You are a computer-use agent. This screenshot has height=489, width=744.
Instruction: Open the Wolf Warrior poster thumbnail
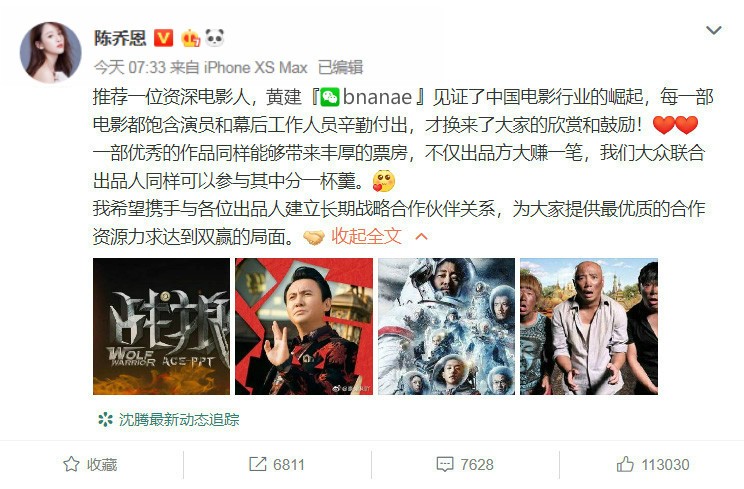coord(161,326)
